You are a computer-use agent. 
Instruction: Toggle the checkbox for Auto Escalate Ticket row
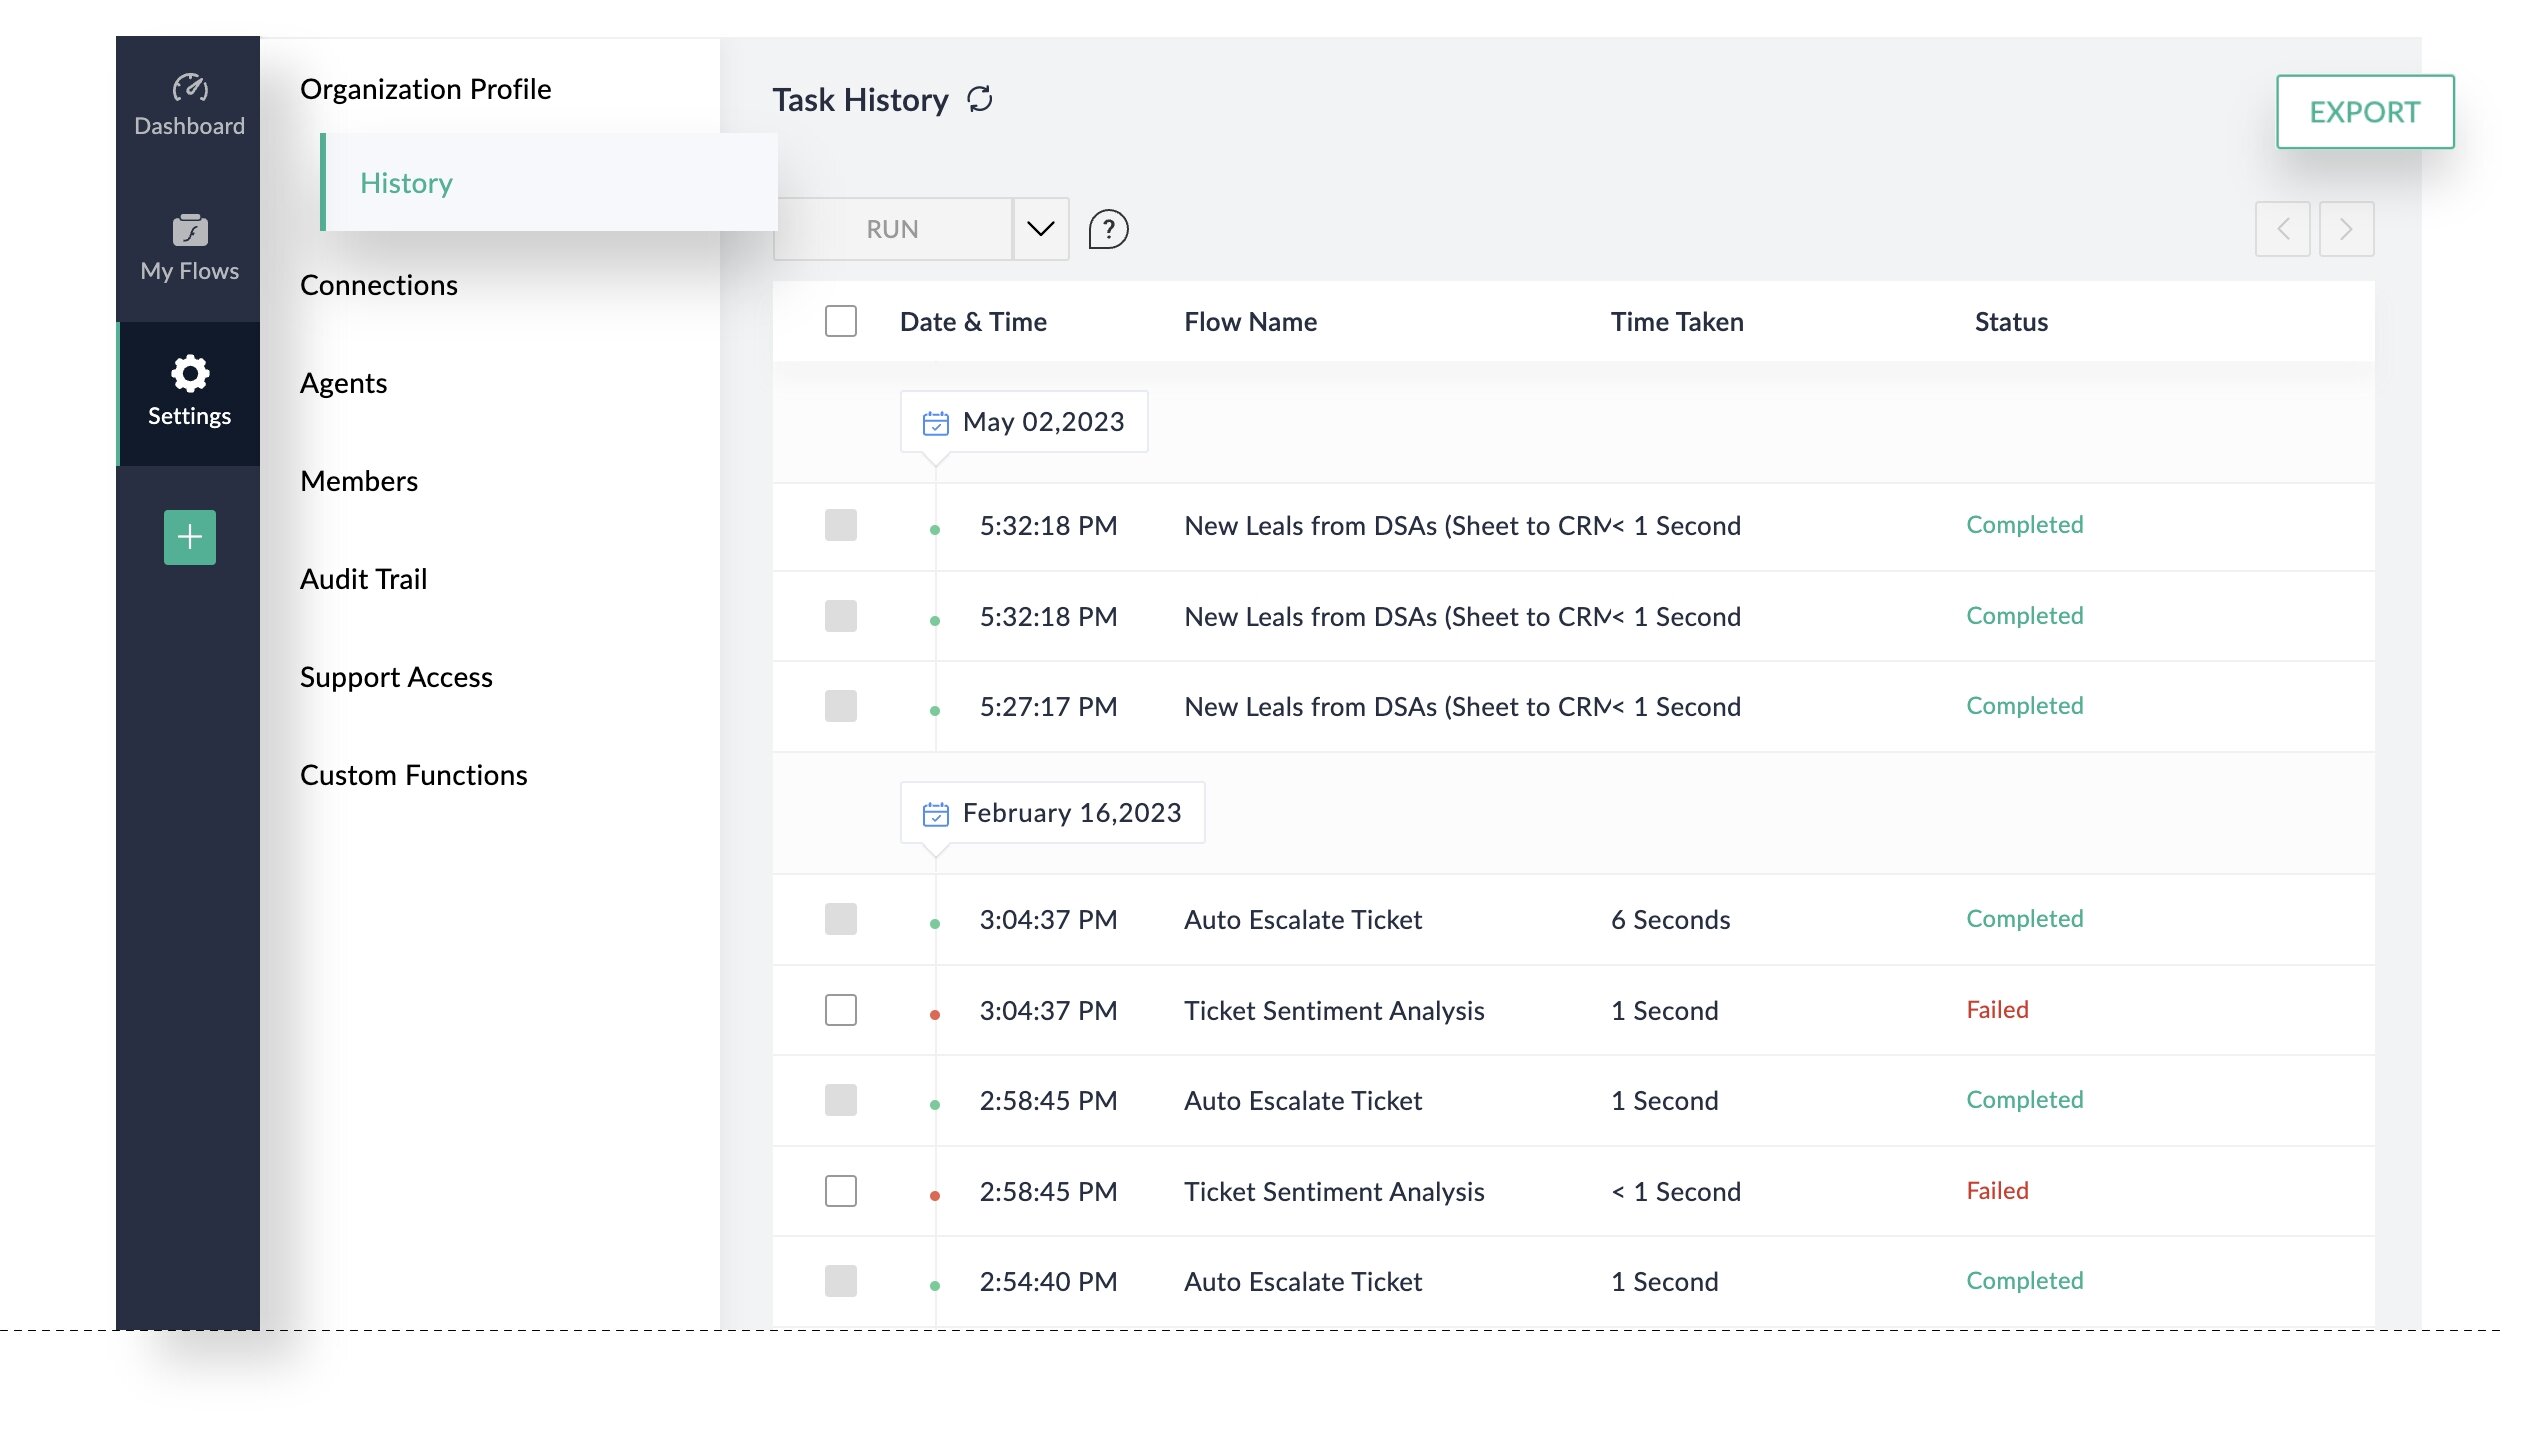[x=840, y=919]
